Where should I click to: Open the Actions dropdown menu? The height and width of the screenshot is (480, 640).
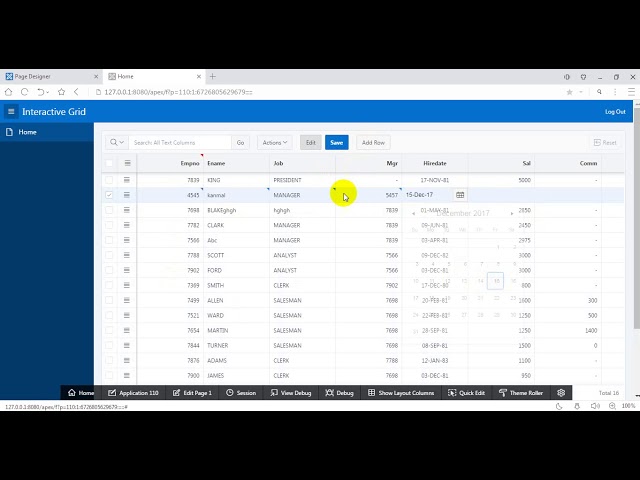(x=275, y=142)
